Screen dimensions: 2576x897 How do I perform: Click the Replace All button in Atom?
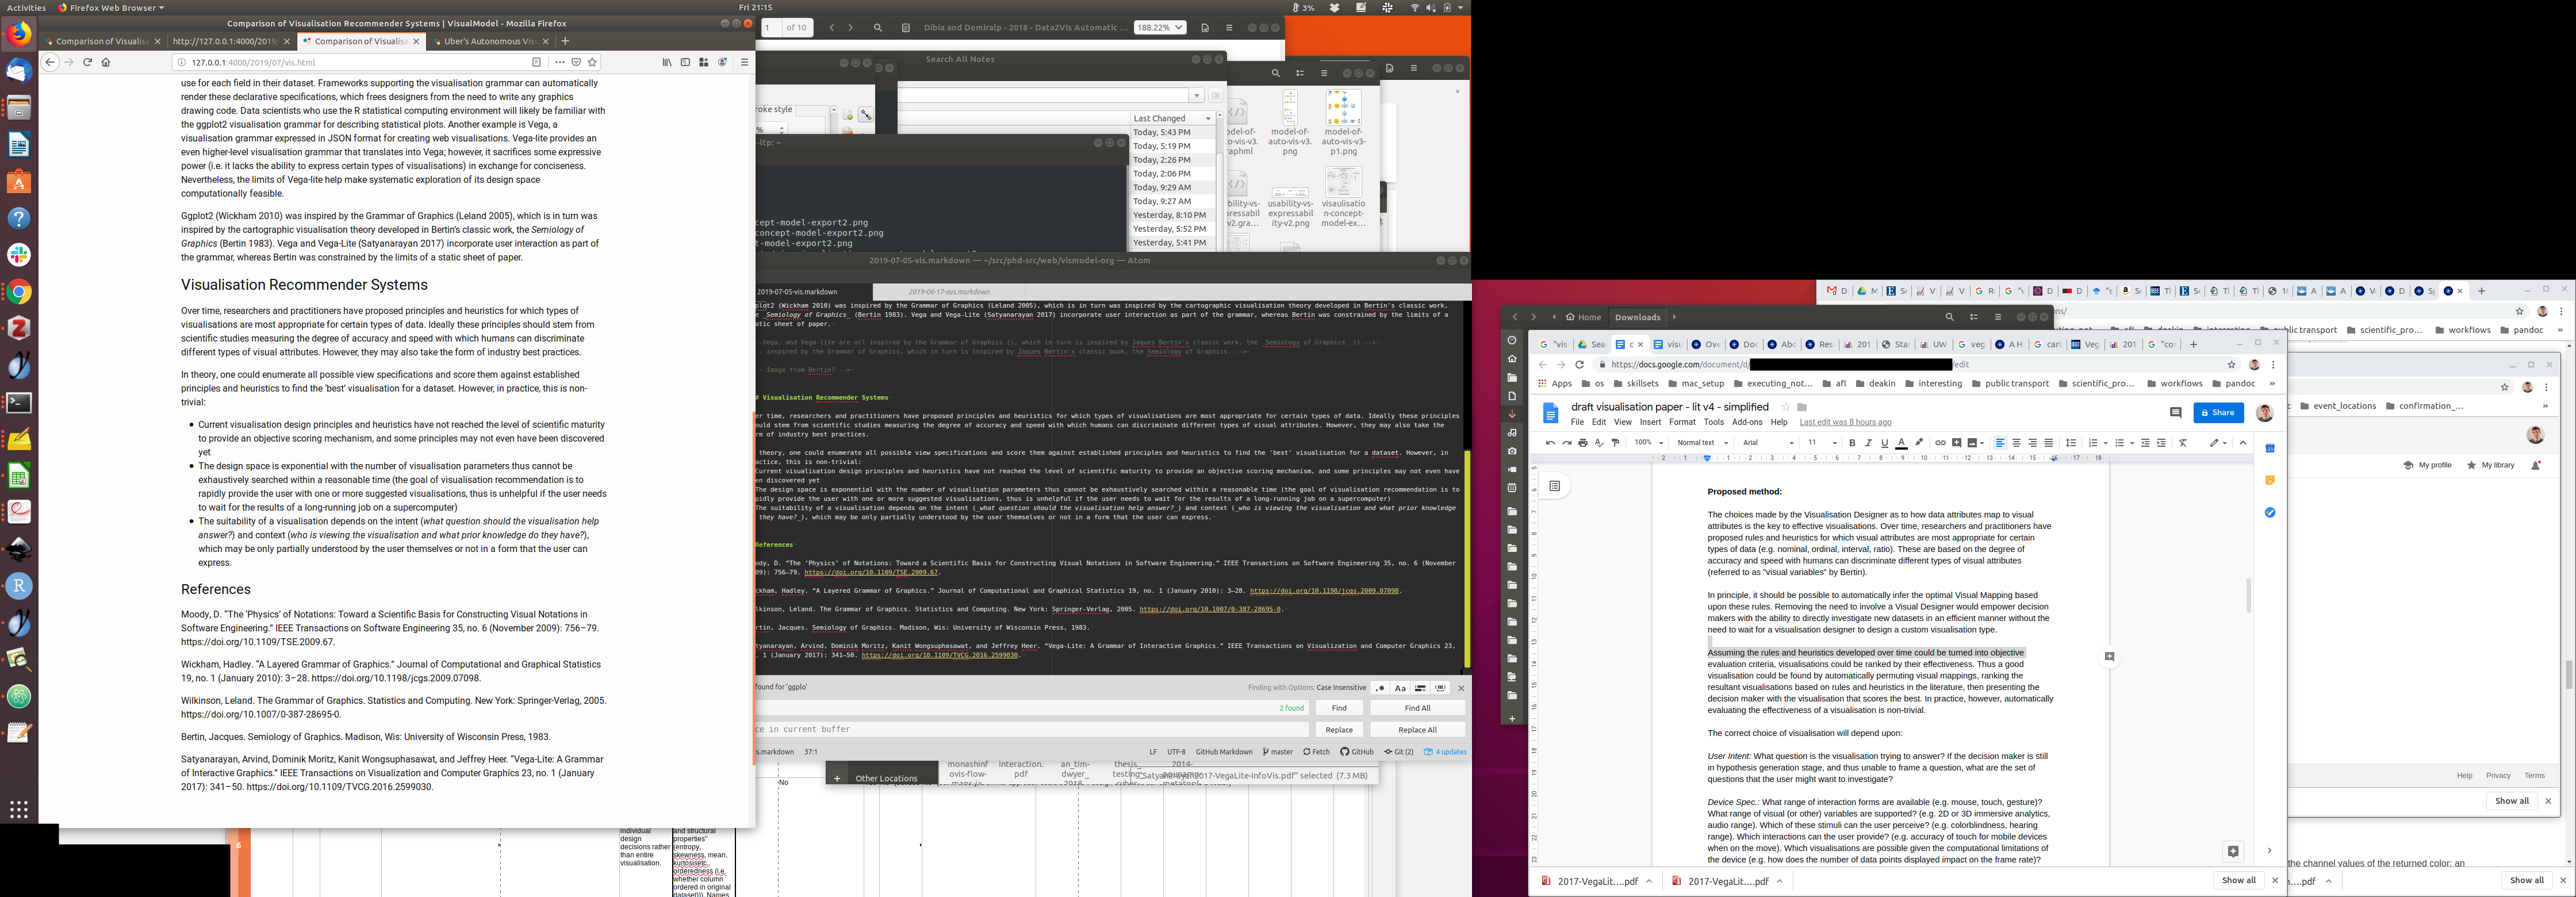point(1417,730)
